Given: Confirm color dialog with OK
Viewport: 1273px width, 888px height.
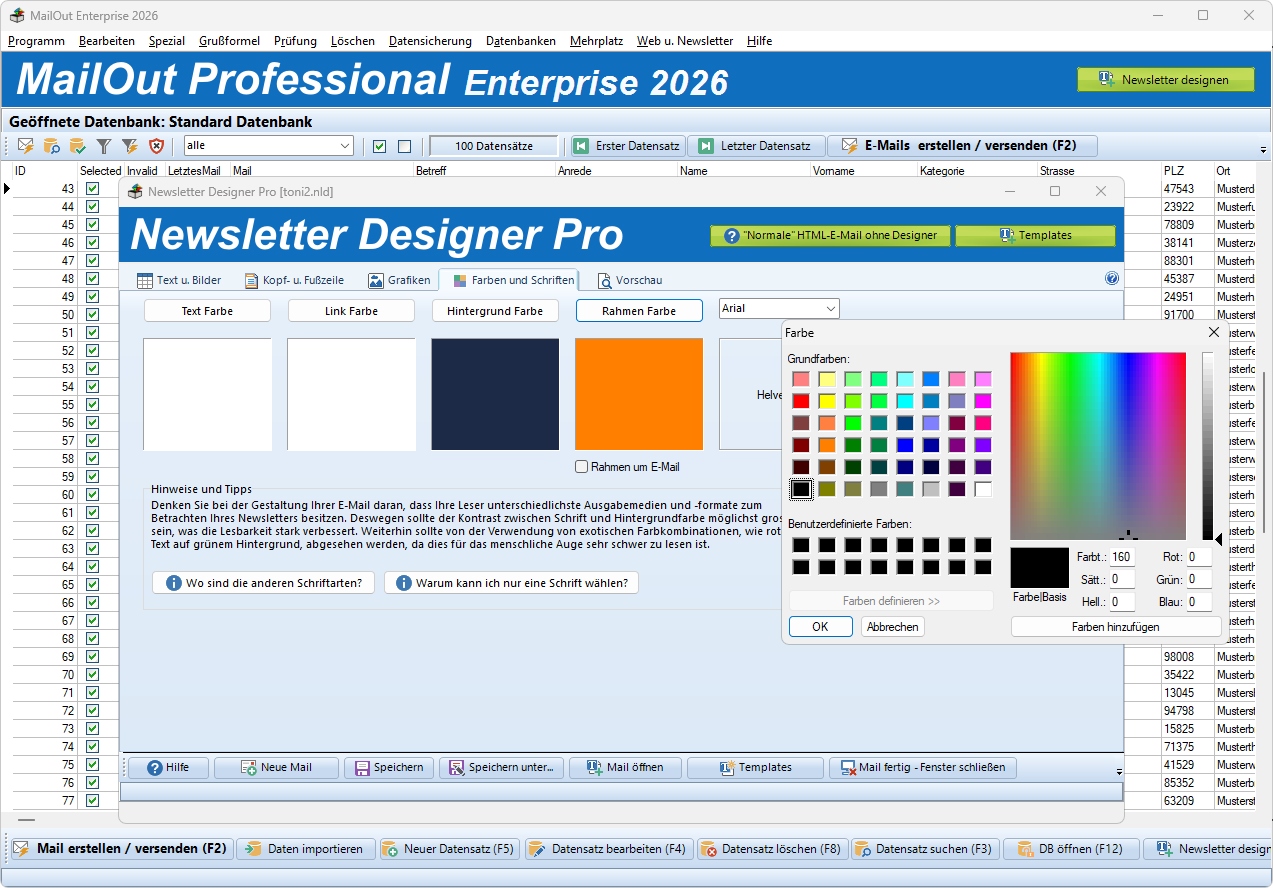Looking at the screenshot, I should [x=820, y=627].
